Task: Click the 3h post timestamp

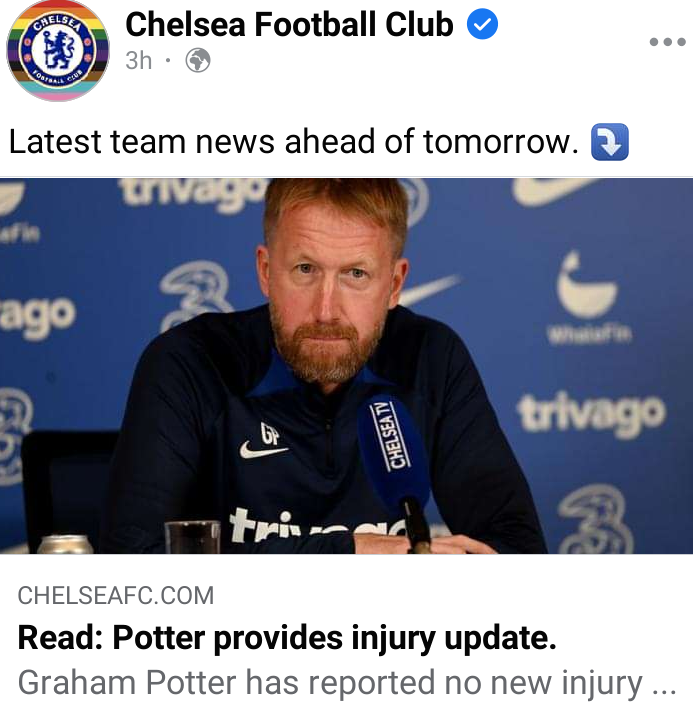Action: pos(139,61)
